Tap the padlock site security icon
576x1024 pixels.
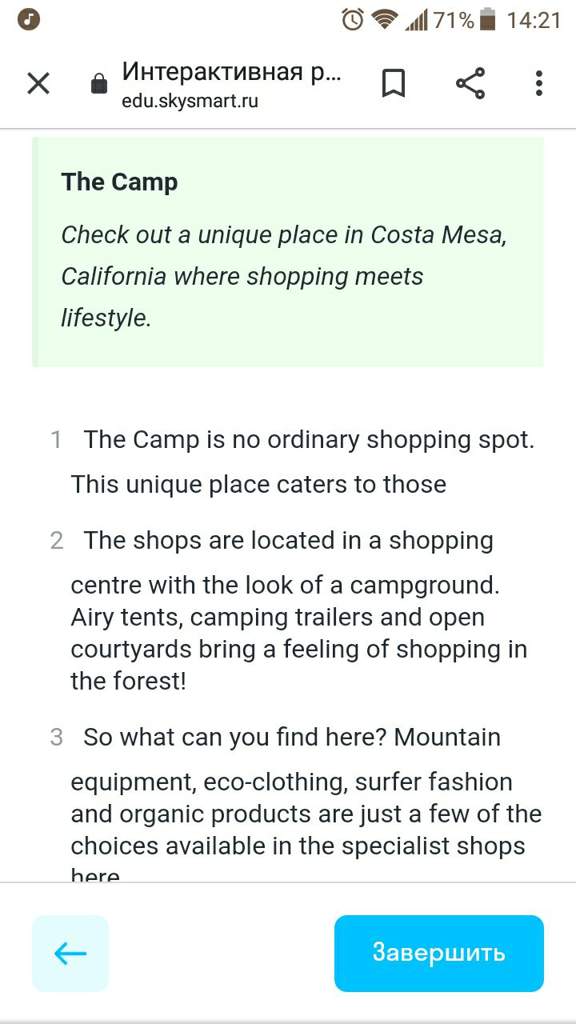click(99, 84)
